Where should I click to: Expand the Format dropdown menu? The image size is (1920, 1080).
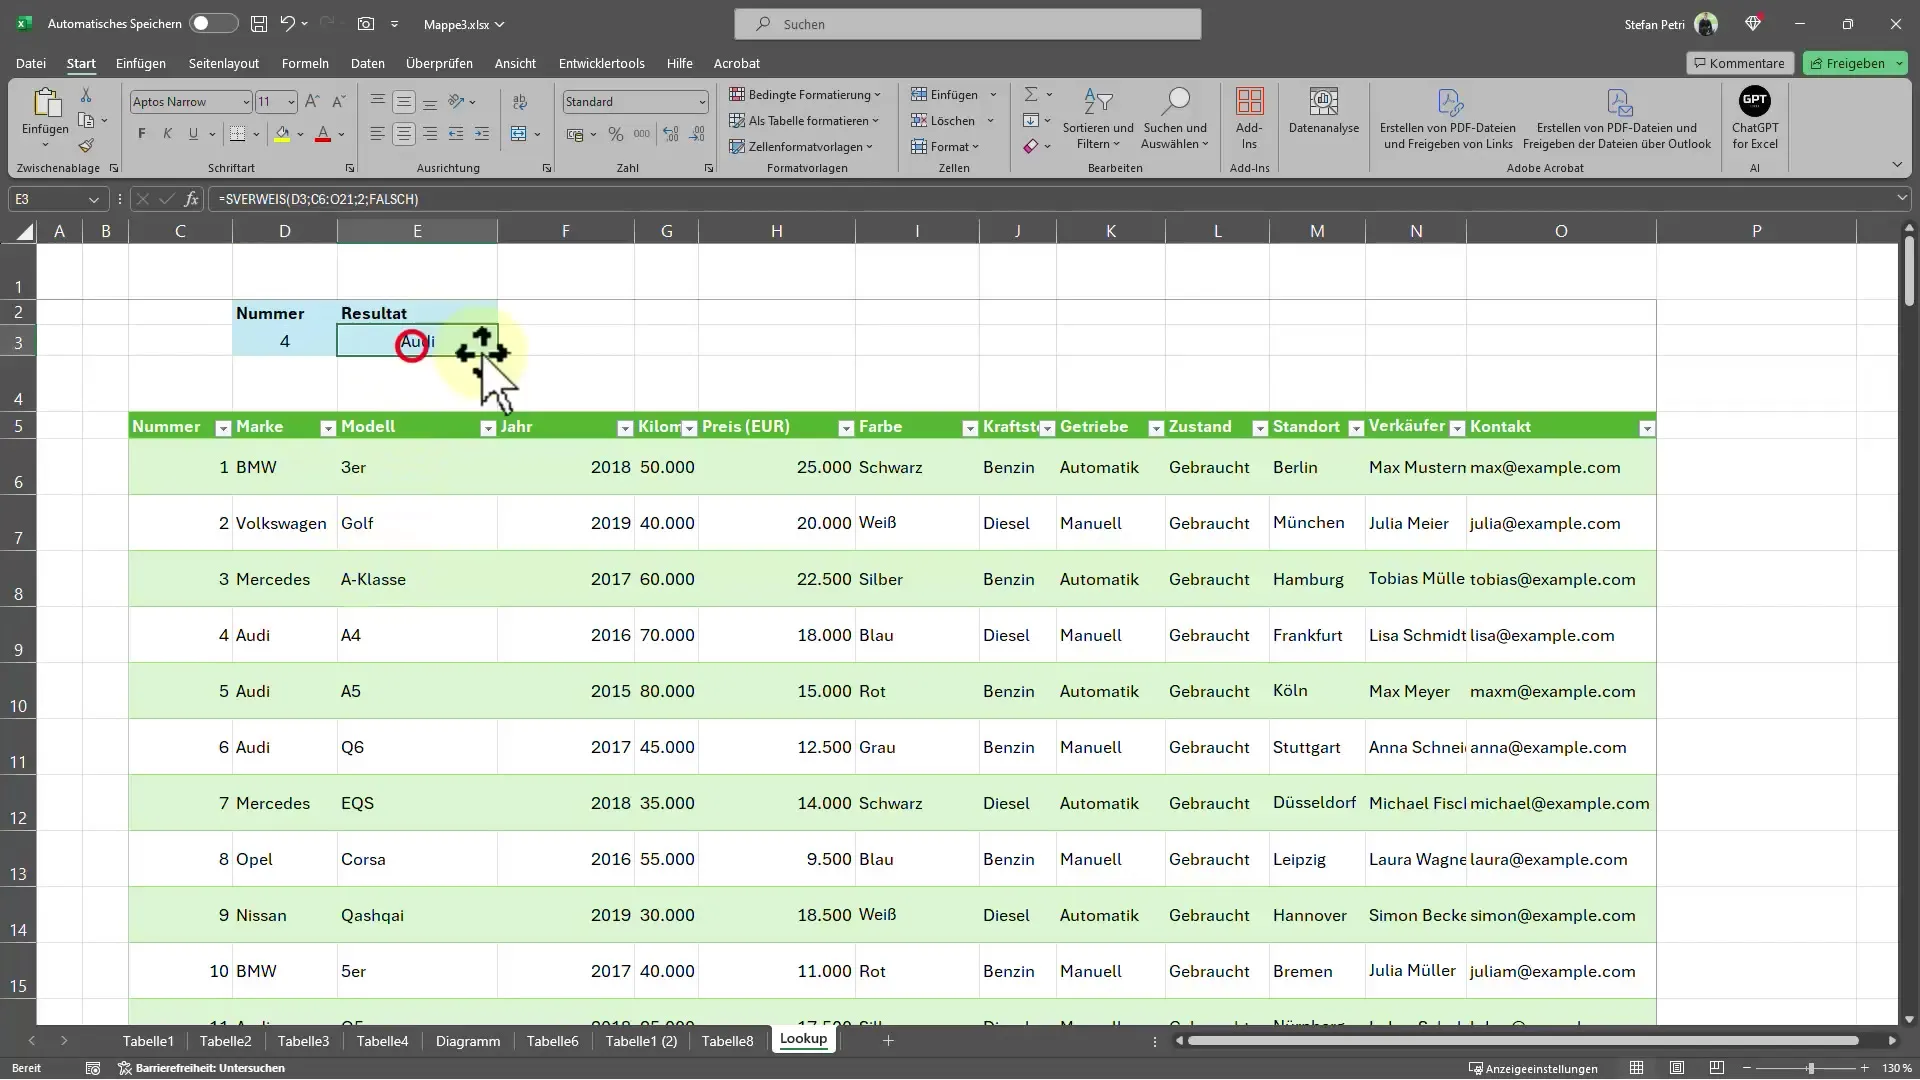tap(951, 146)
